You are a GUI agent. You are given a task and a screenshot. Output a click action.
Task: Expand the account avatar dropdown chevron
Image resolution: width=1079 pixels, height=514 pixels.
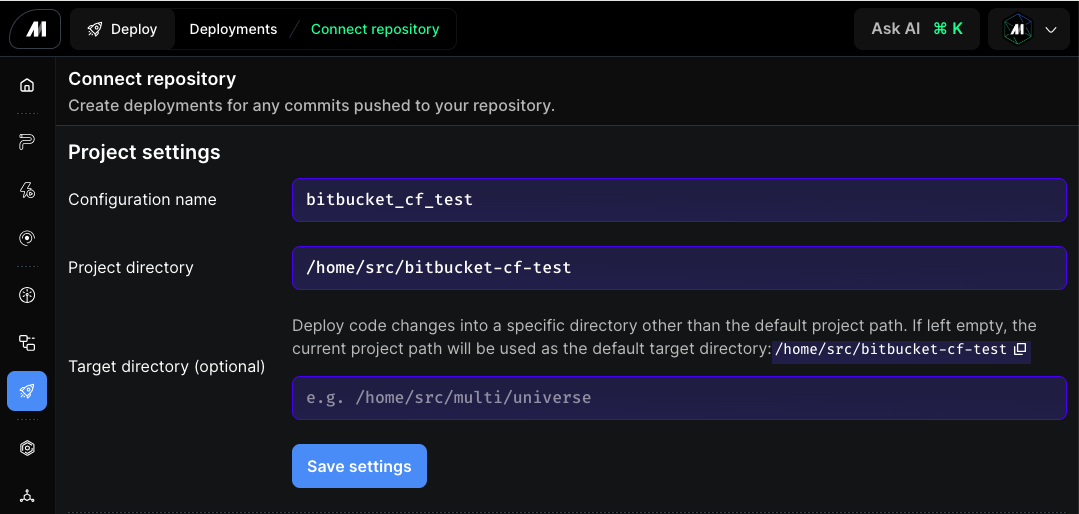[x=1050, y=30]
